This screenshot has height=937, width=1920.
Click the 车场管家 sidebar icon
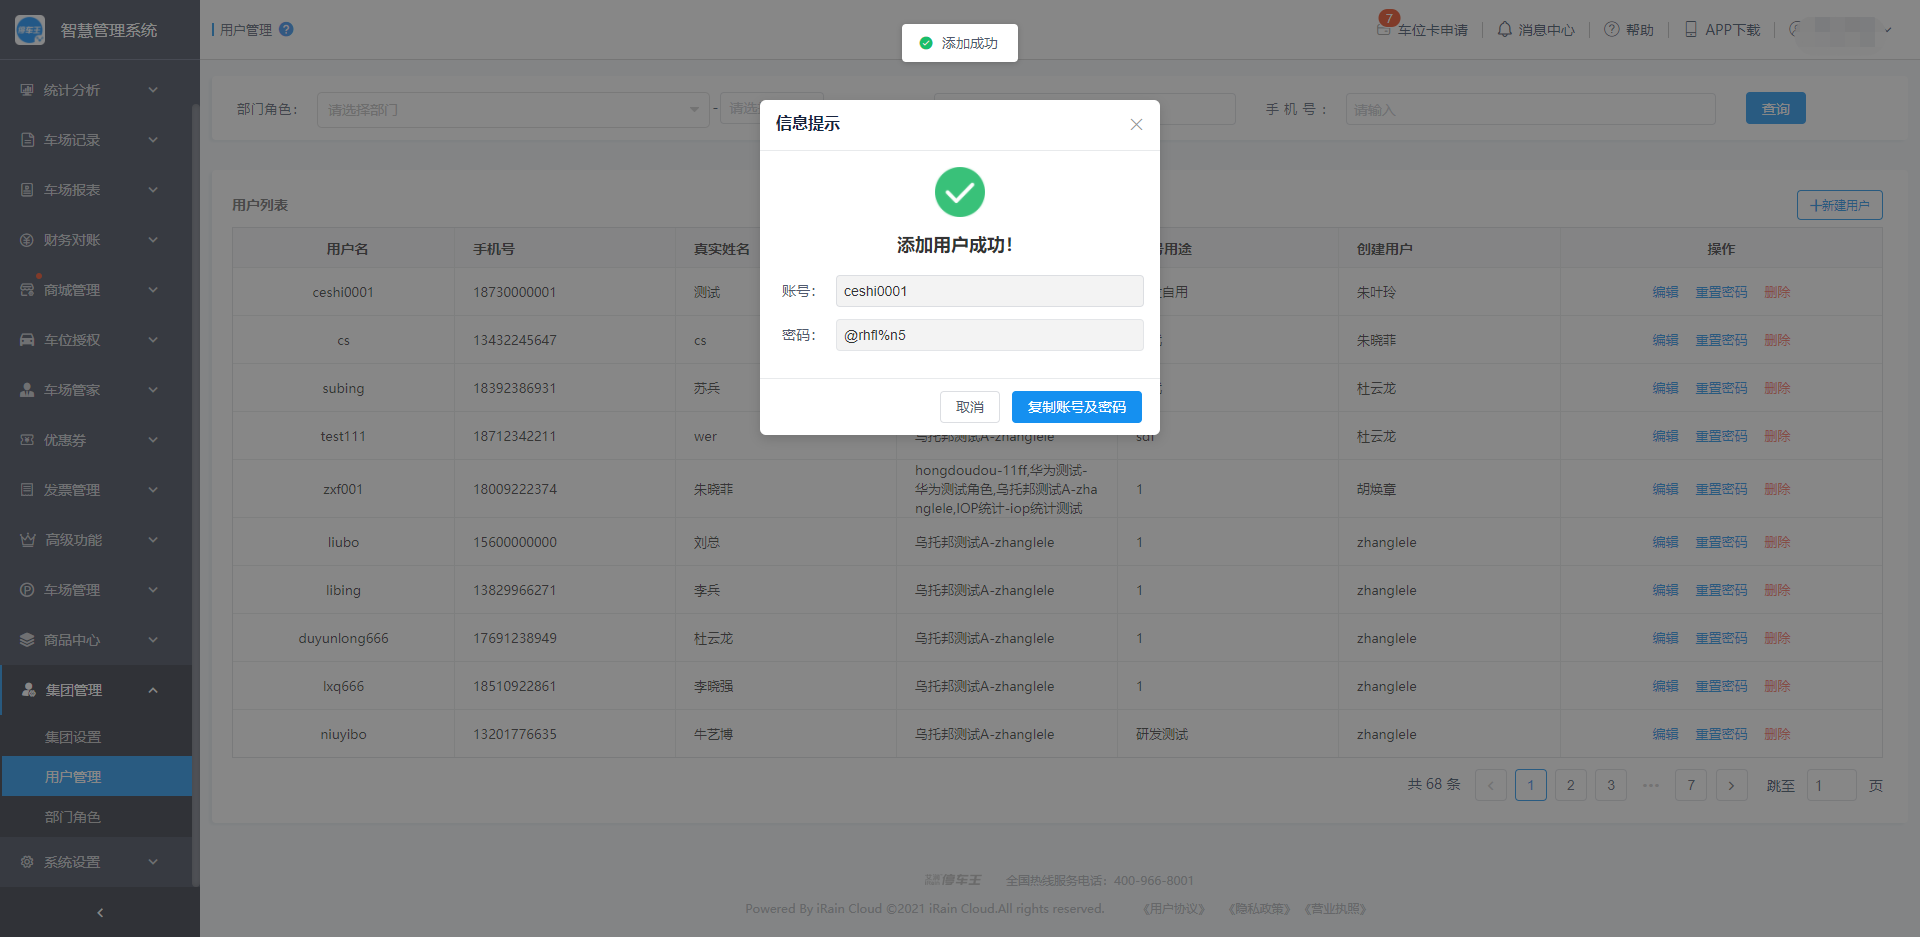pos(27,390)
